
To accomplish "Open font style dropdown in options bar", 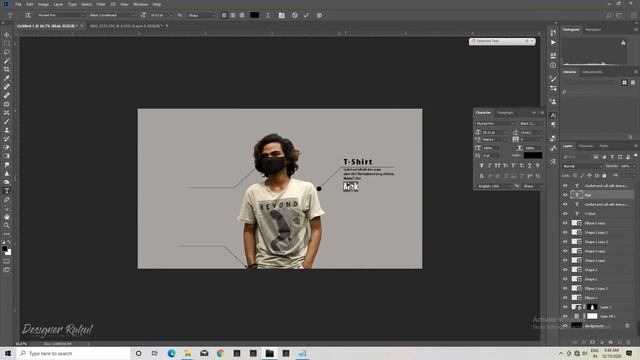I will 112,15.
